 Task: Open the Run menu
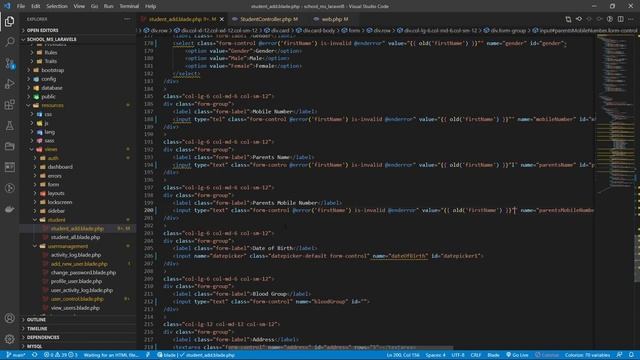(x=108, y=6)
